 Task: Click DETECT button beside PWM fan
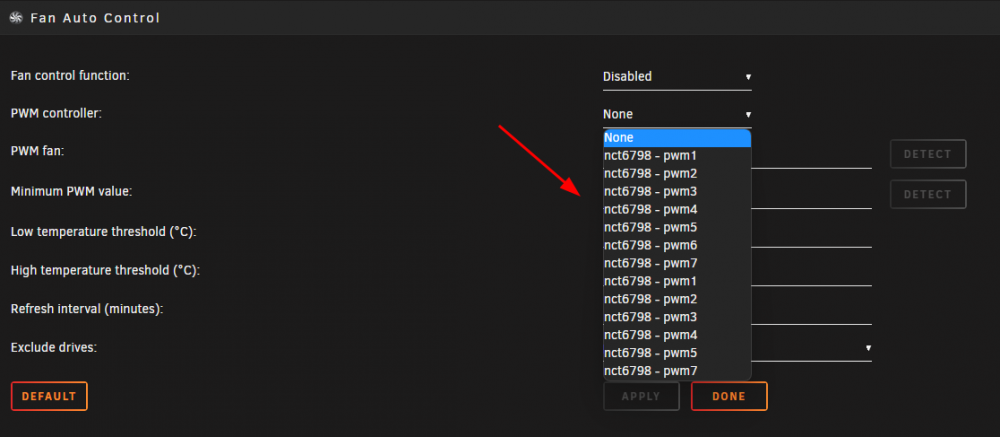coord(928,154)
